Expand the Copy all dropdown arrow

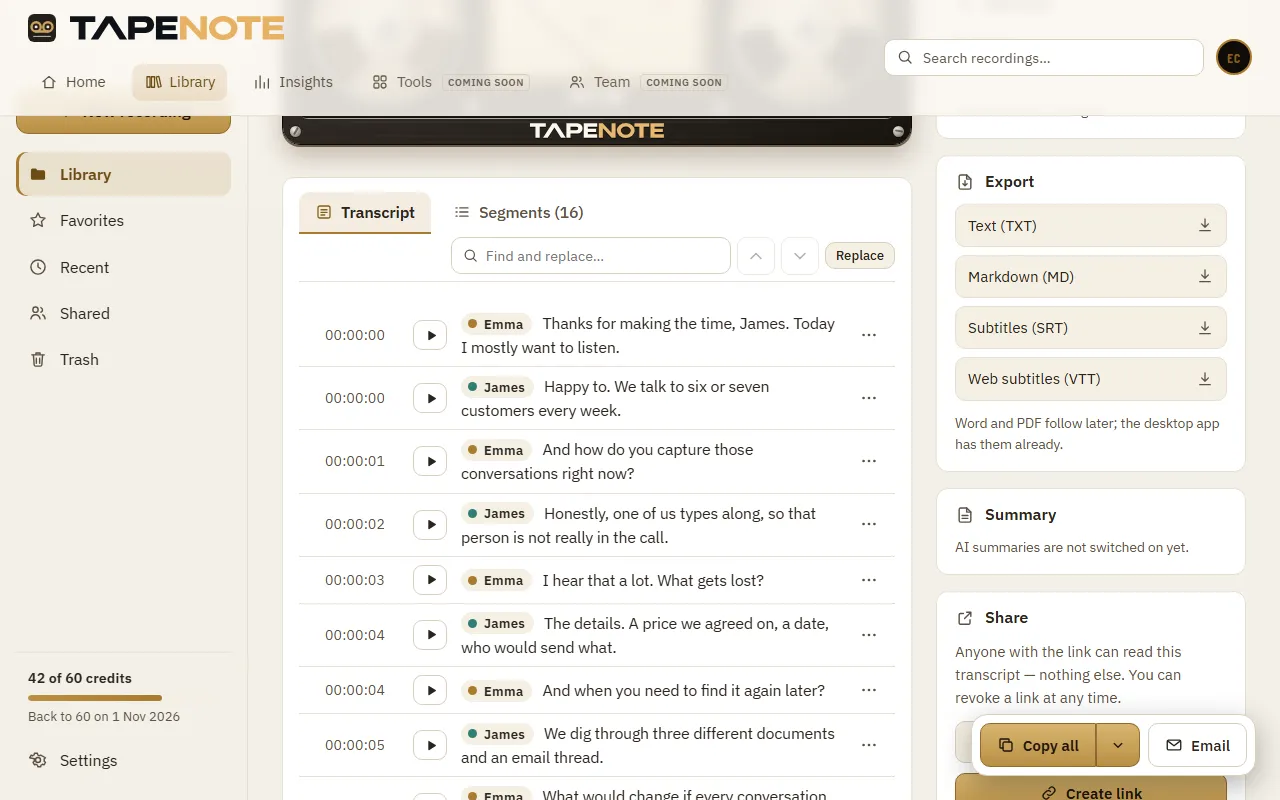click(1118, 745)
